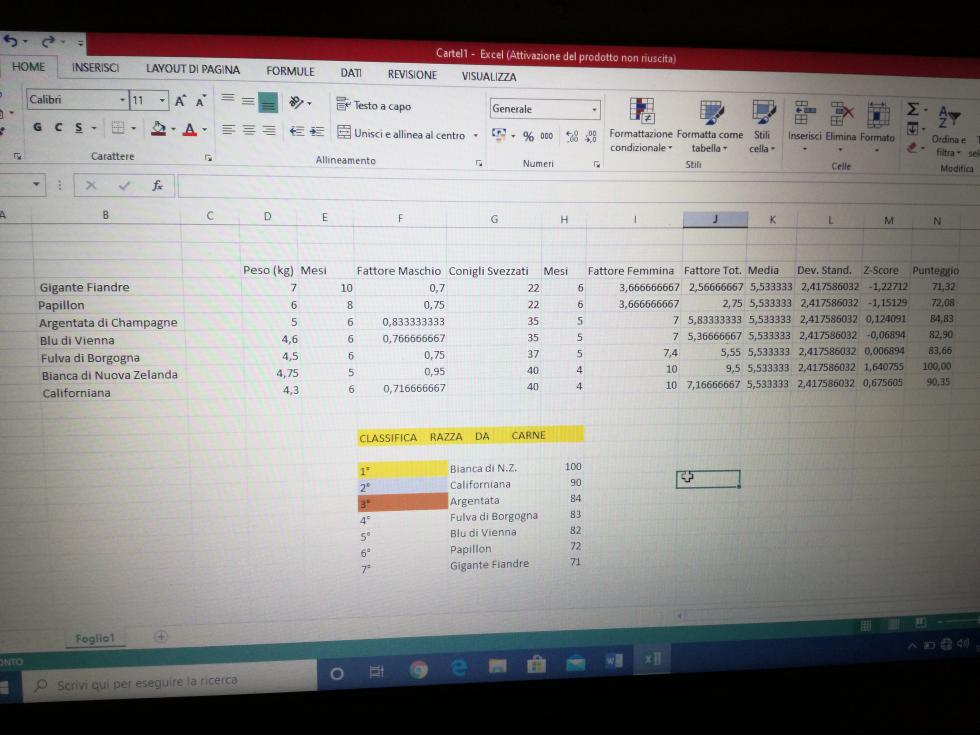
Task: Toggle Testo a capo wrapping
Action: coord(373,106)
